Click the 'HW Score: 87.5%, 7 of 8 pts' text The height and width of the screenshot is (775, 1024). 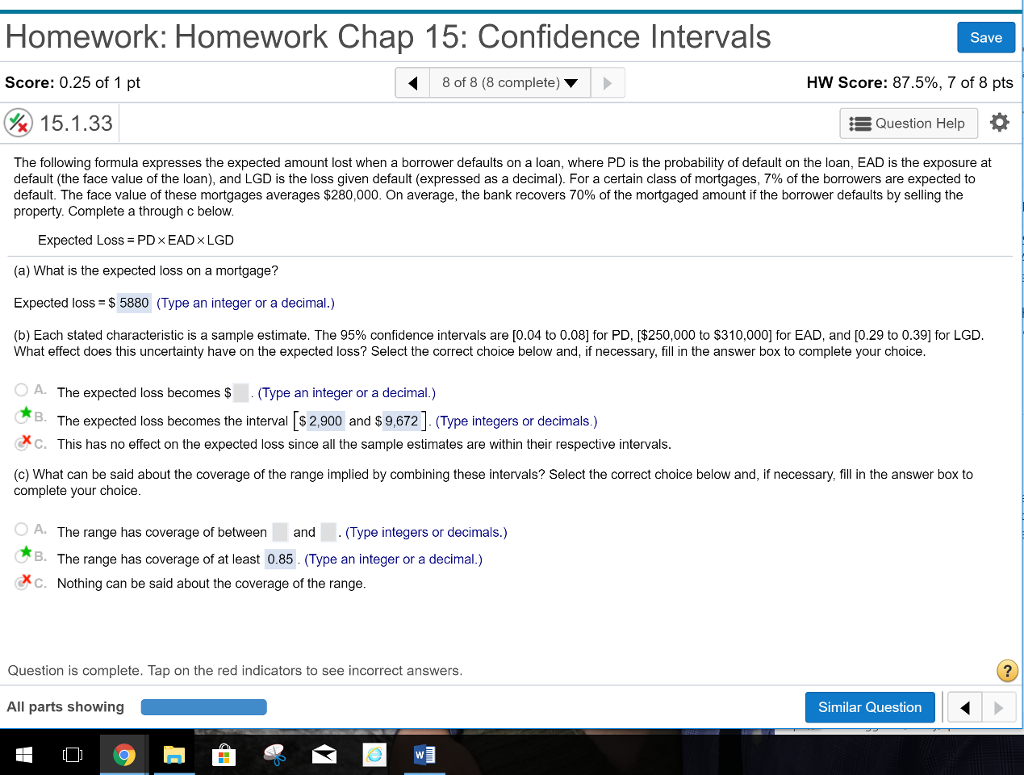(910, 83)
